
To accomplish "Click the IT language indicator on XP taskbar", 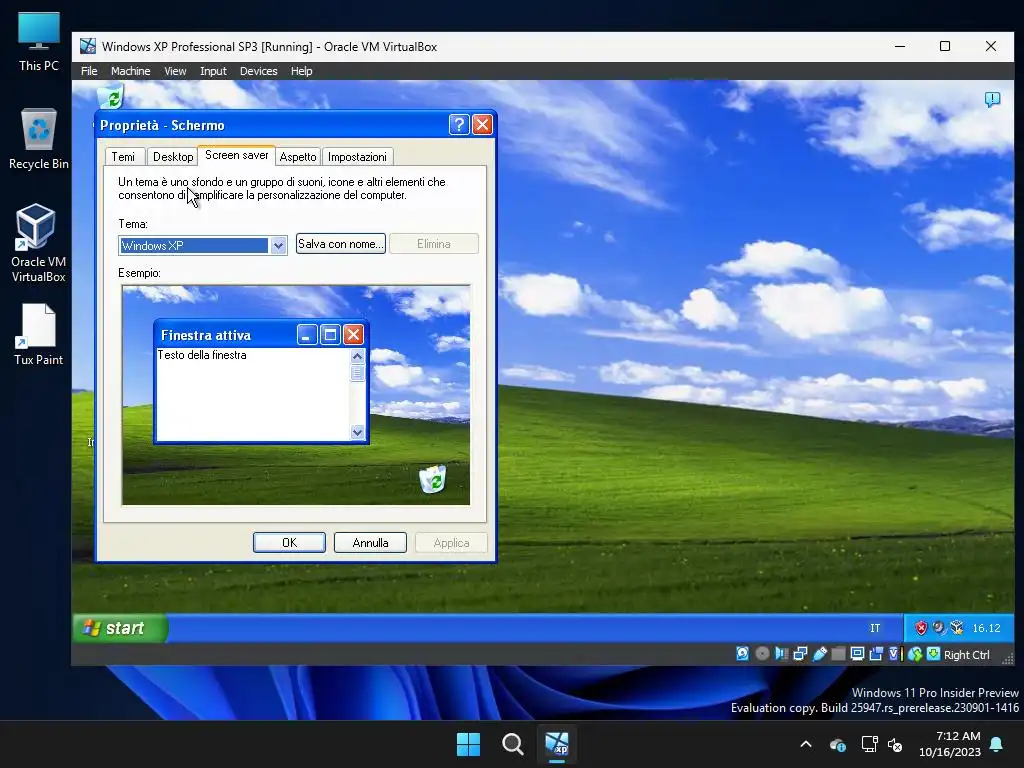I will (875, 628).
